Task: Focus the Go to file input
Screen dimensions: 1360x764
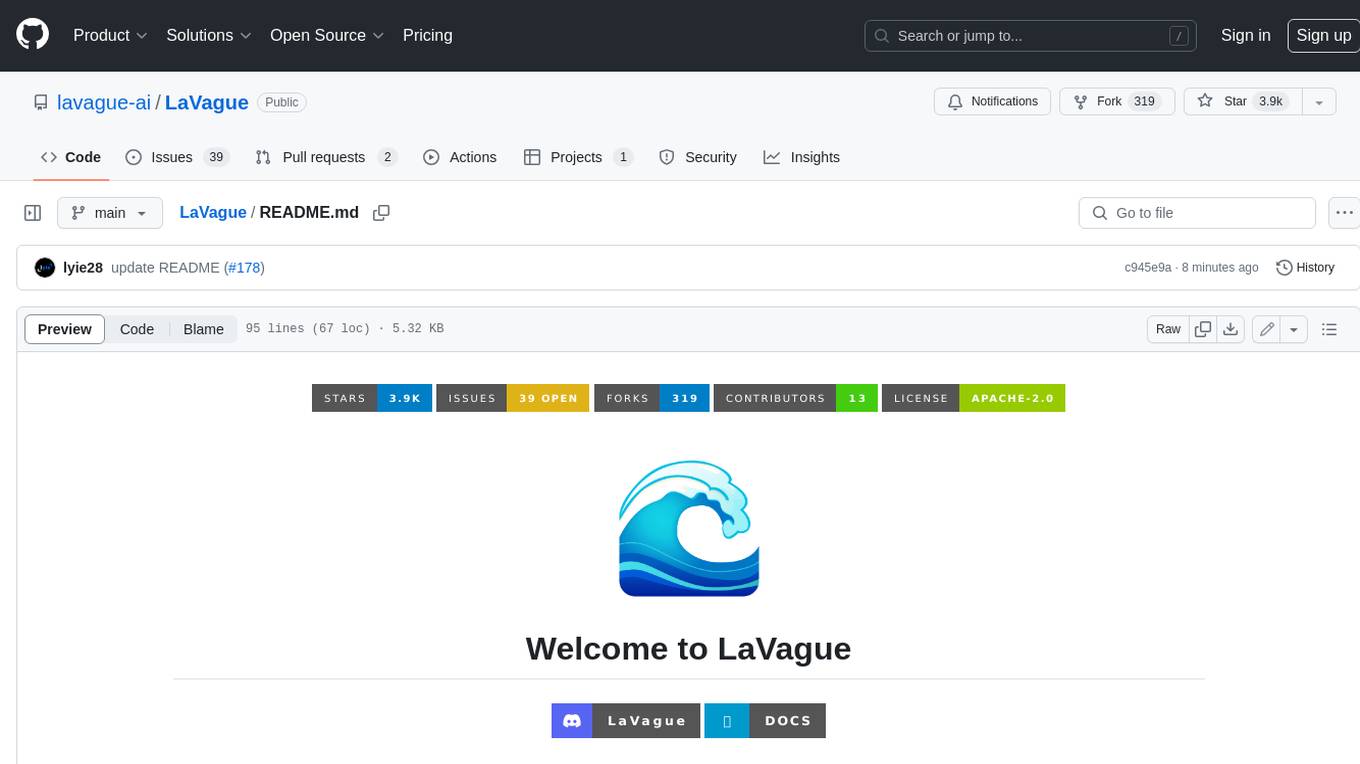Action: tap(1197, 213)
